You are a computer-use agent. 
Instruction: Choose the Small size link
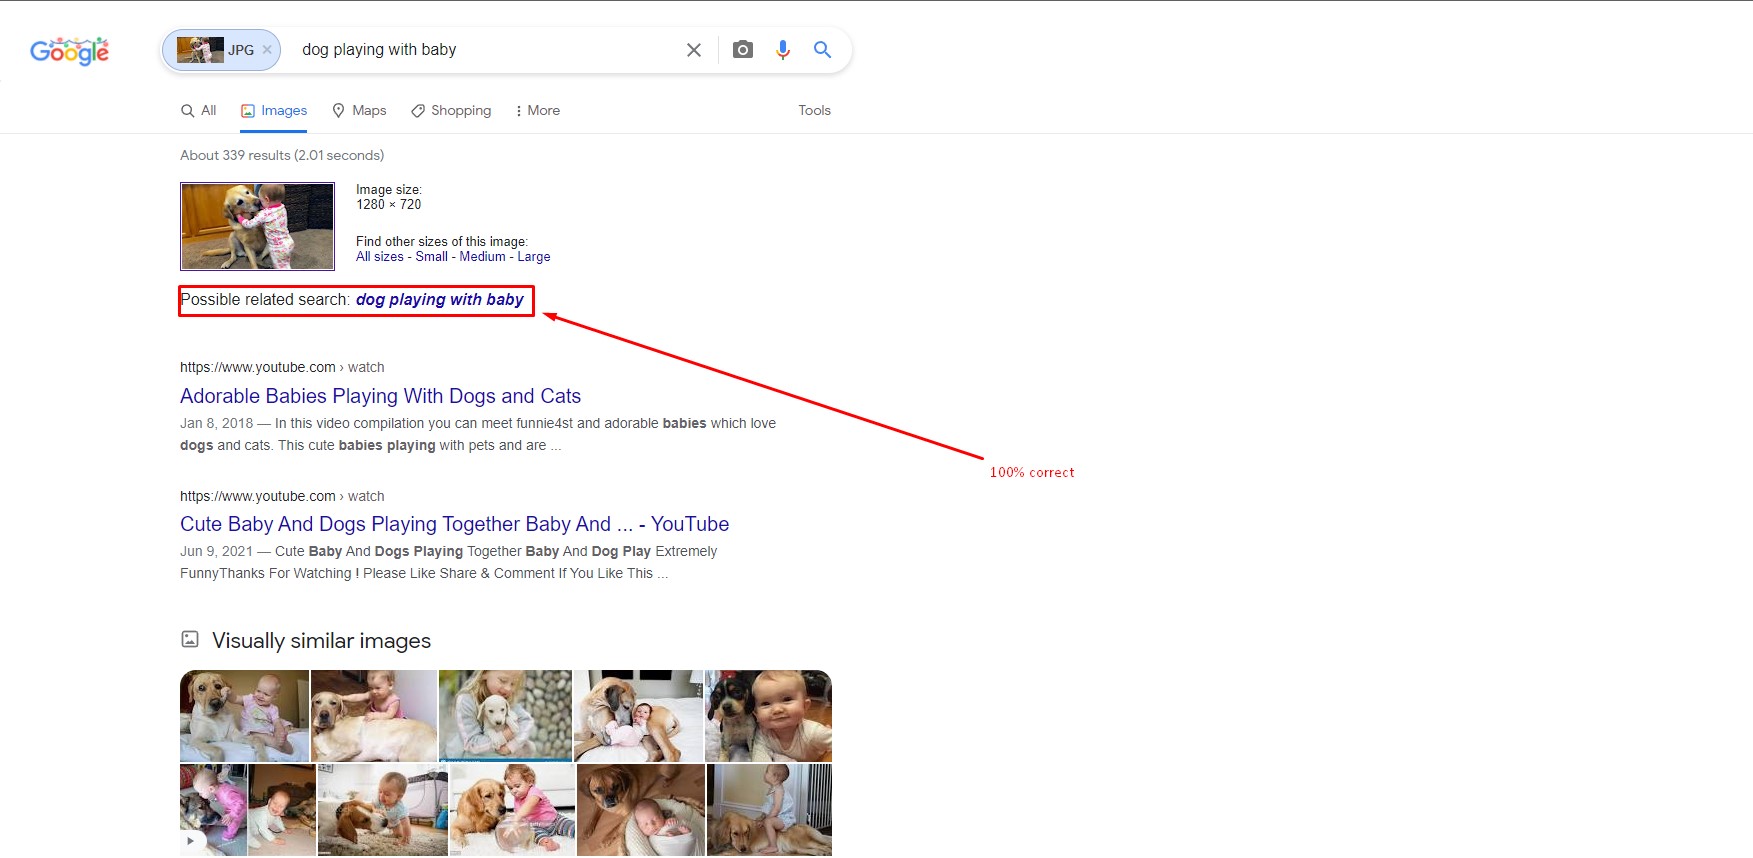[432, 257]
